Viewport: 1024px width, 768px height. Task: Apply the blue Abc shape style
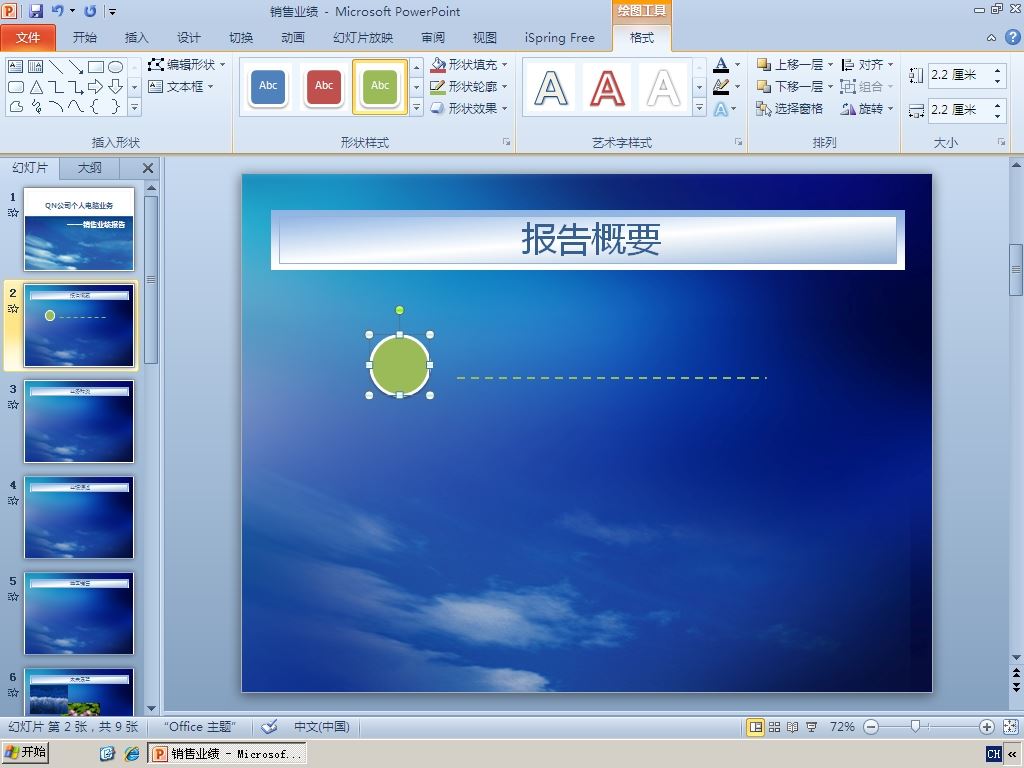coord(268,86)
